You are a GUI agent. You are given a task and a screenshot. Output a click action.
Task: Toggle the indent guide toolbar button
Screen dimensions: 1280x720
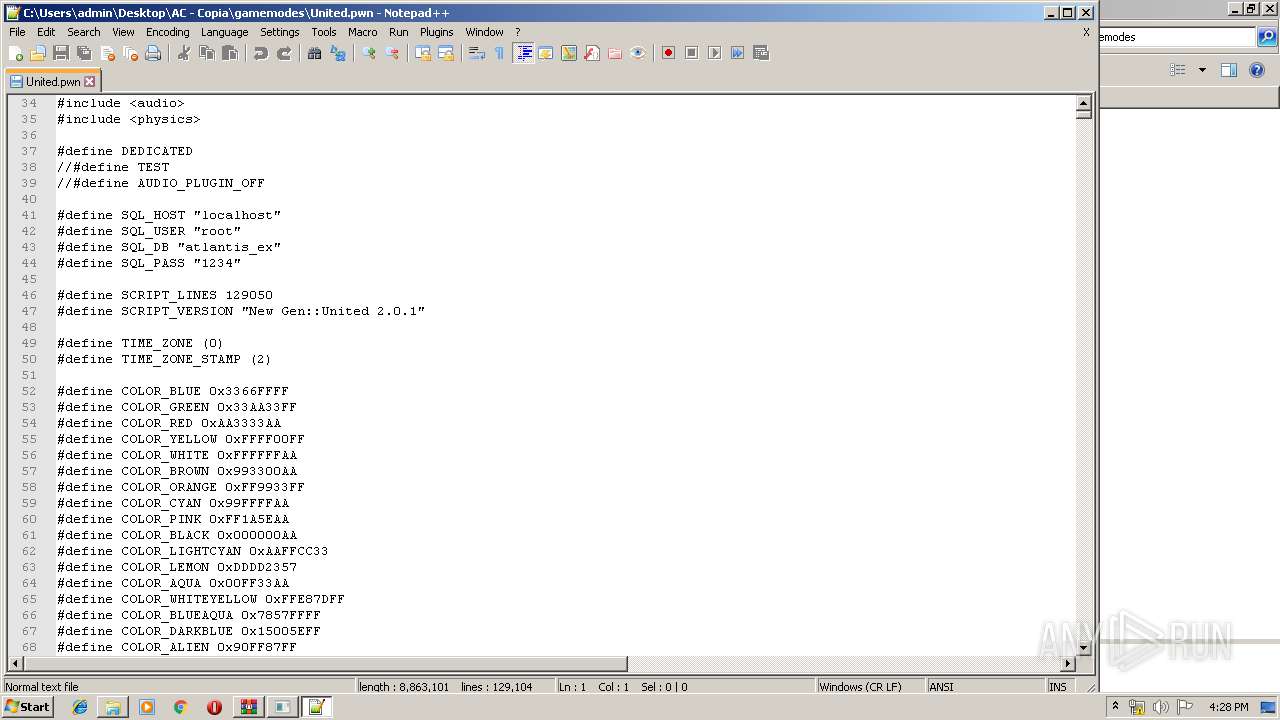tap(523, 53)
